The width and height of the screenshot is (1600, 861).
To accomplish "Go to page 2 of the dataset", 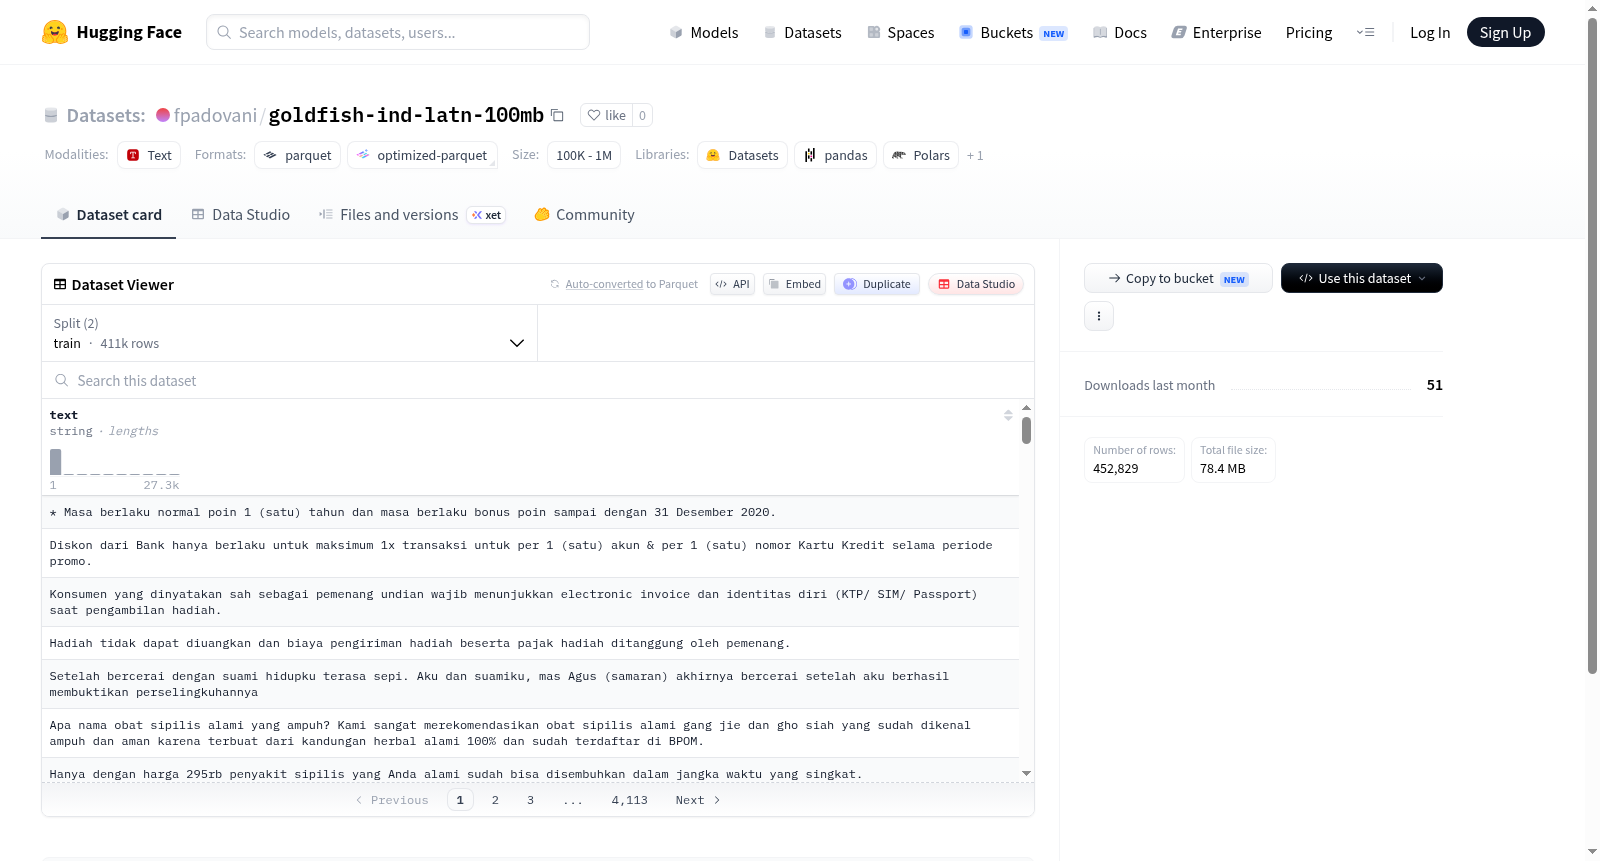I will pos(495,800).
